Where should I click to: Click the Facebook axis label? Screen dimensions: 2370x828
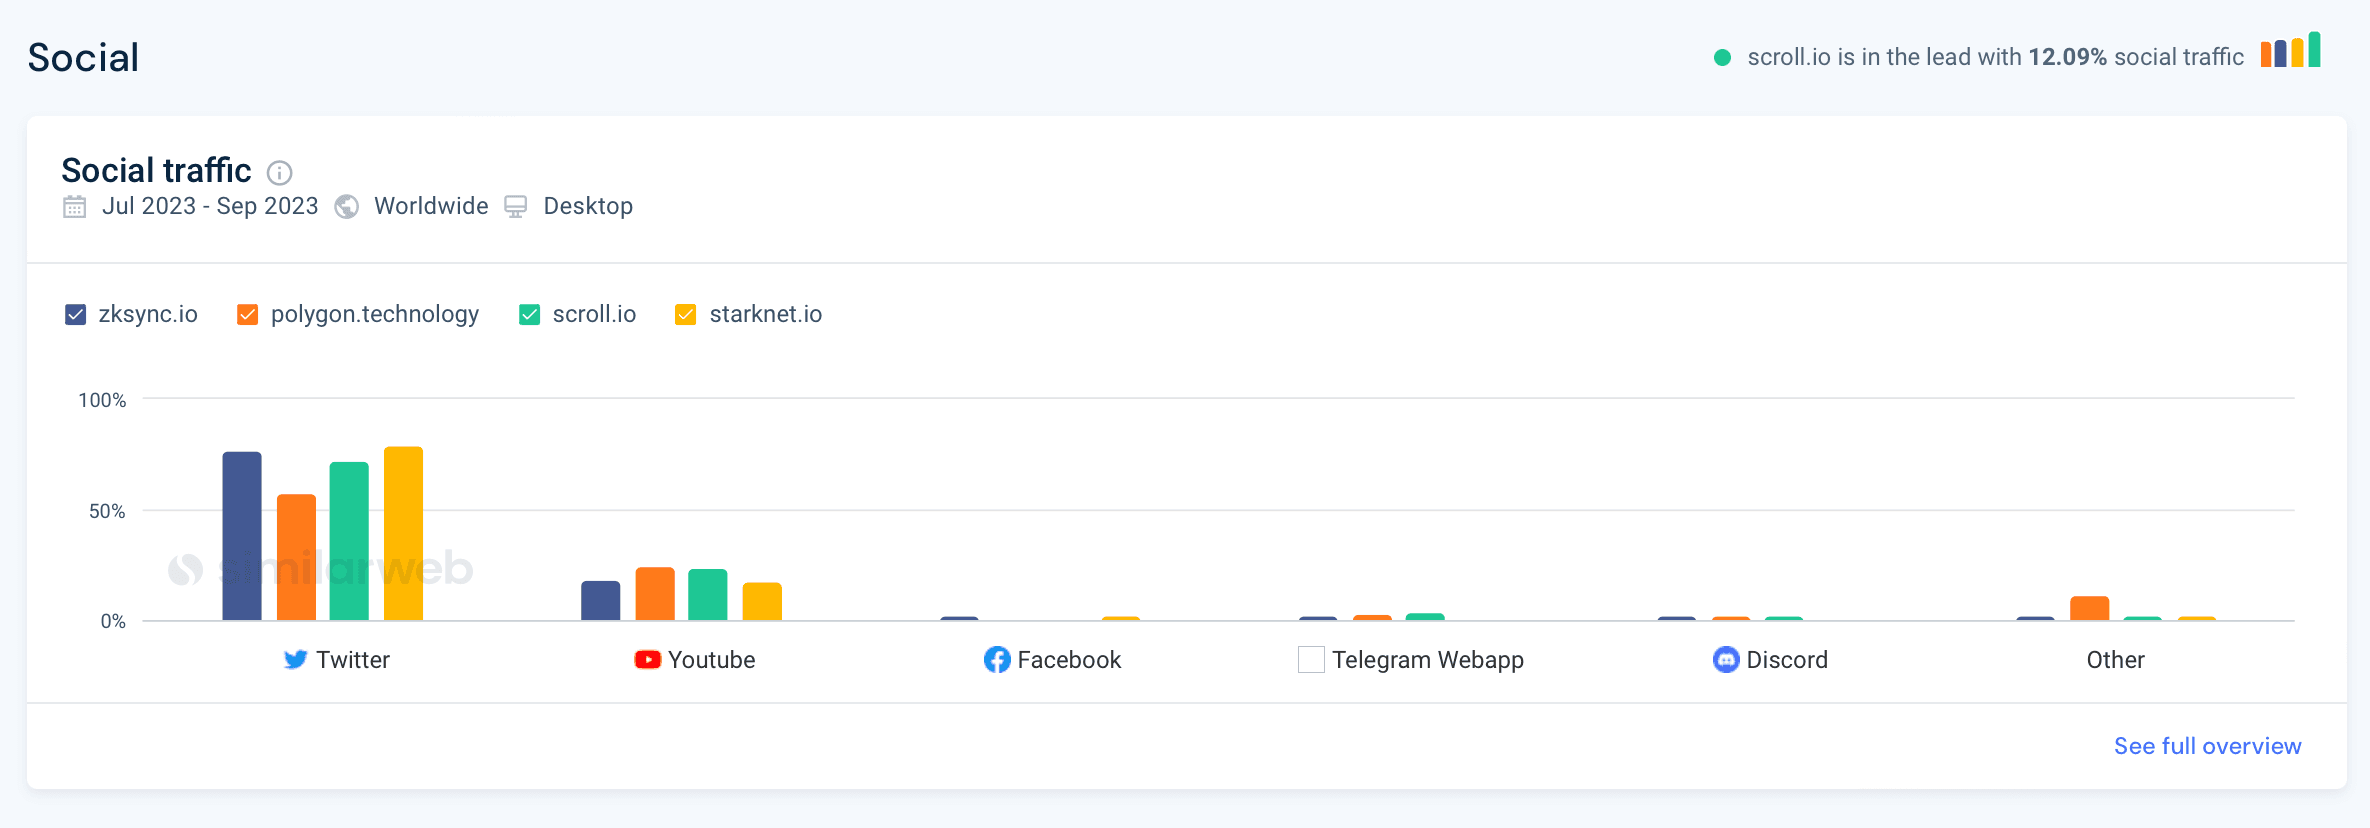click(1069, 660)
